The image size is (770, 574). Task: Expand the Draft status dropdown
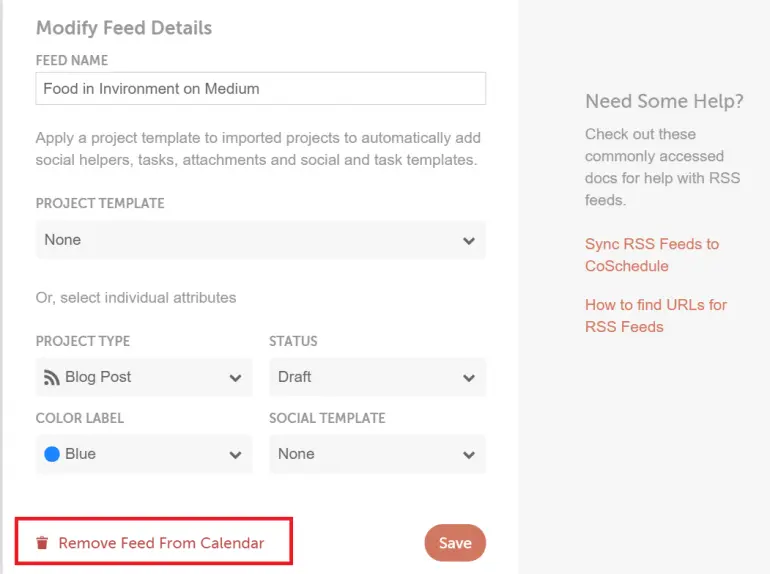click(x=377, y=377)
